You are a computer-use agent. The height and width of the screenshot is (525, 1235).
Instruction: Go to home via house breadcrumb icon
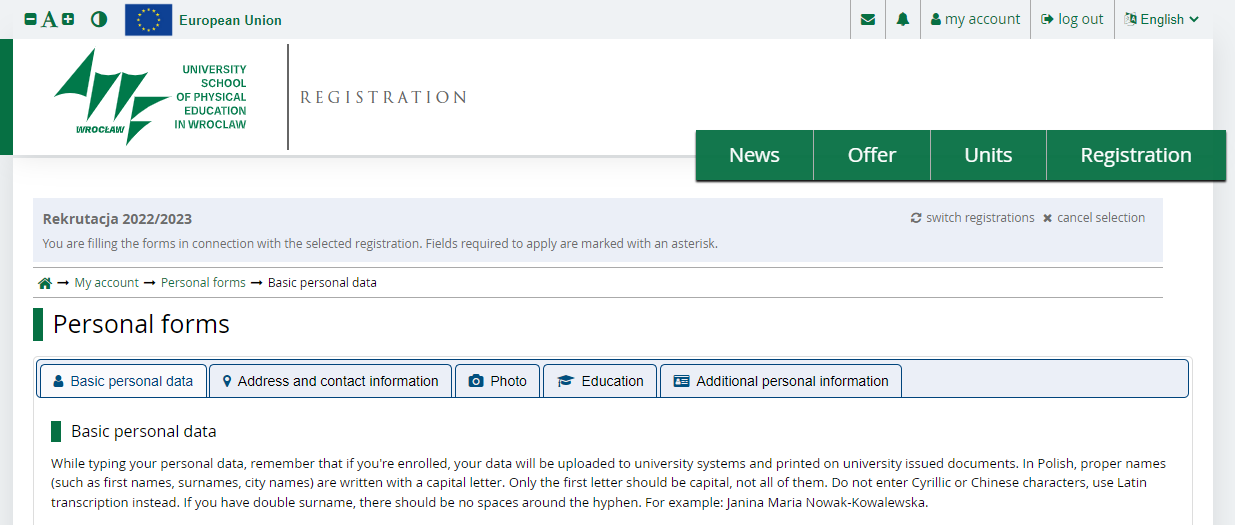point(44,283)
